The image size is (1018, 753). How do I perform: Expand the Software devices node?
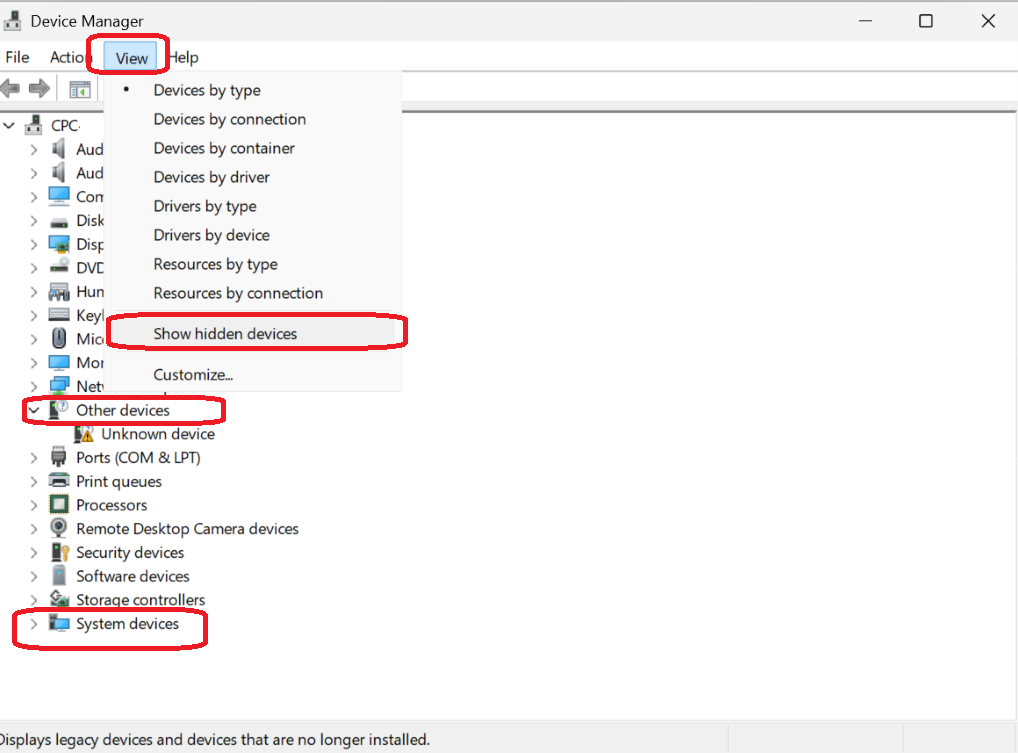(x=34, y=576)
